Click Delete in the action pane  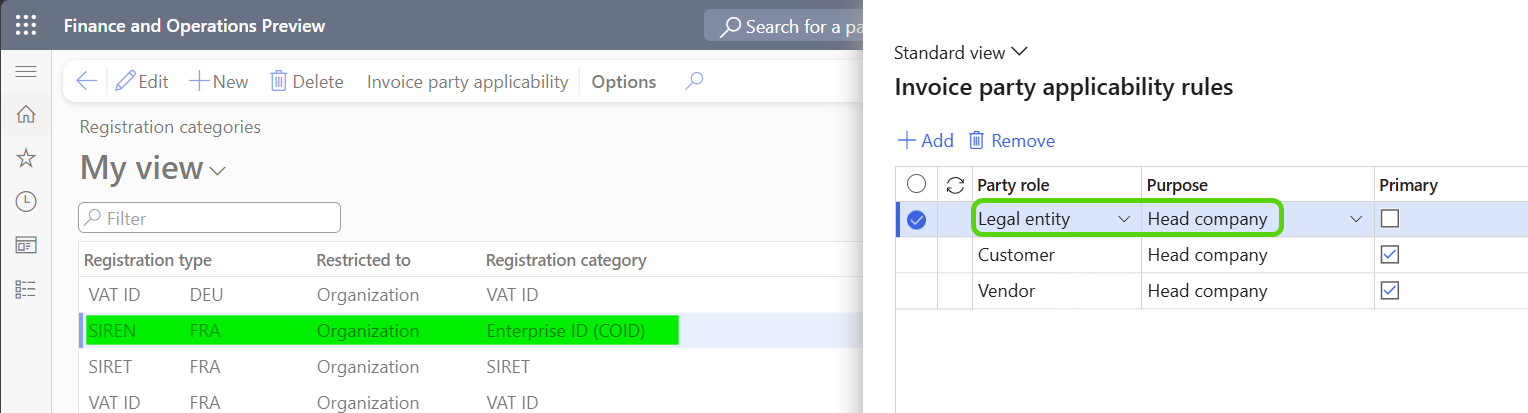[x=306, y=82]
